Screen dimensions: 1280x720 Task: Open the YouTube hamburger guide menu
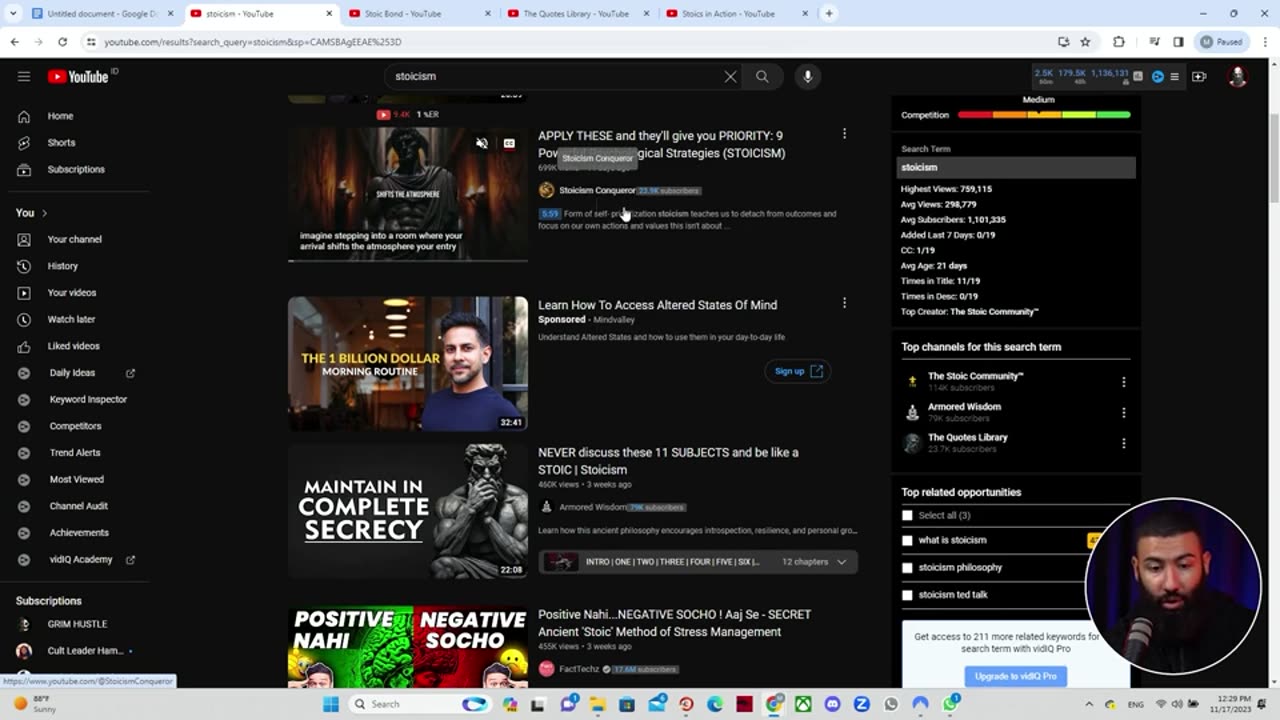[24, 76]
